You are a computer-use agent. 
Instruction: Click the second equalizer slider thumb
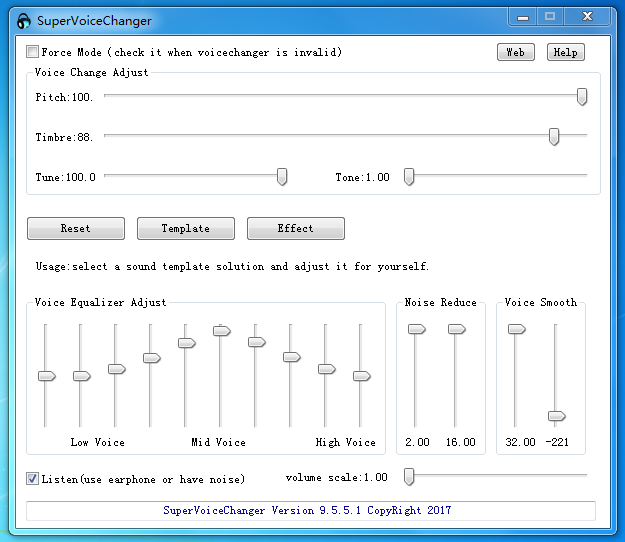[82, 376]
